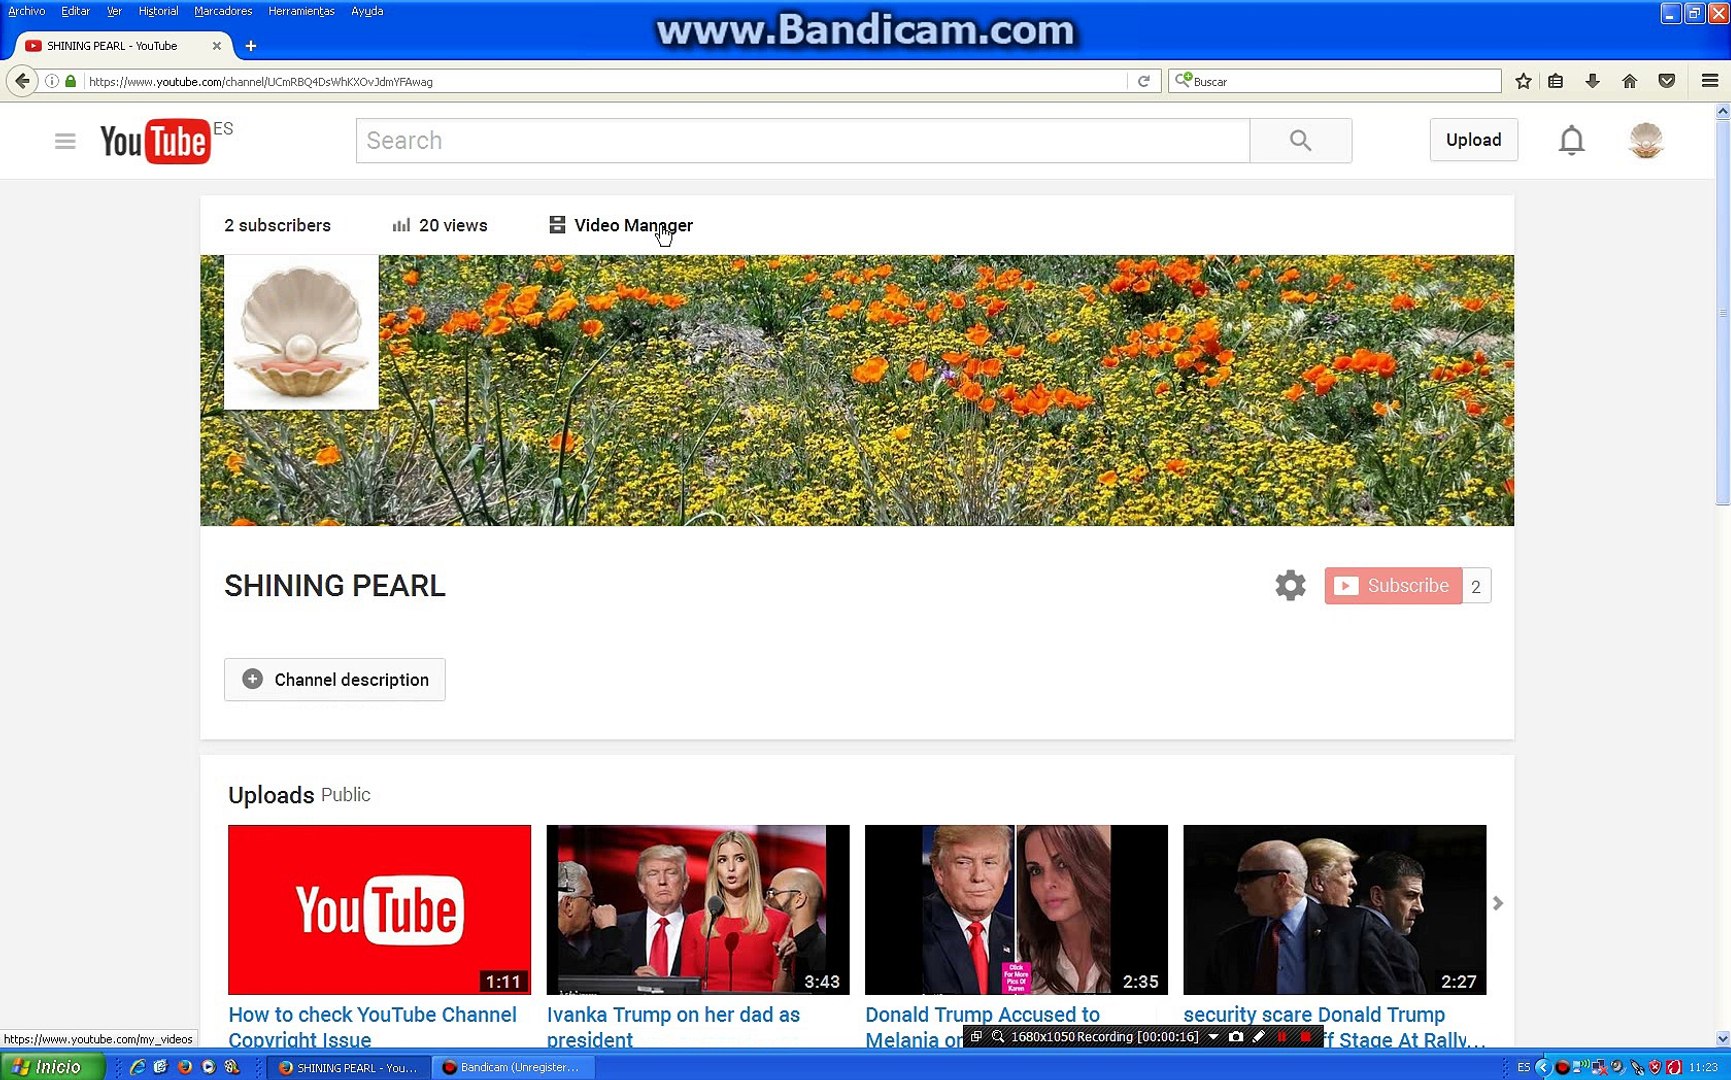The image size is (1731, 1080).
Task: Enable Firefox reader via hamburger menu icon
Action: coord(1711,81)
